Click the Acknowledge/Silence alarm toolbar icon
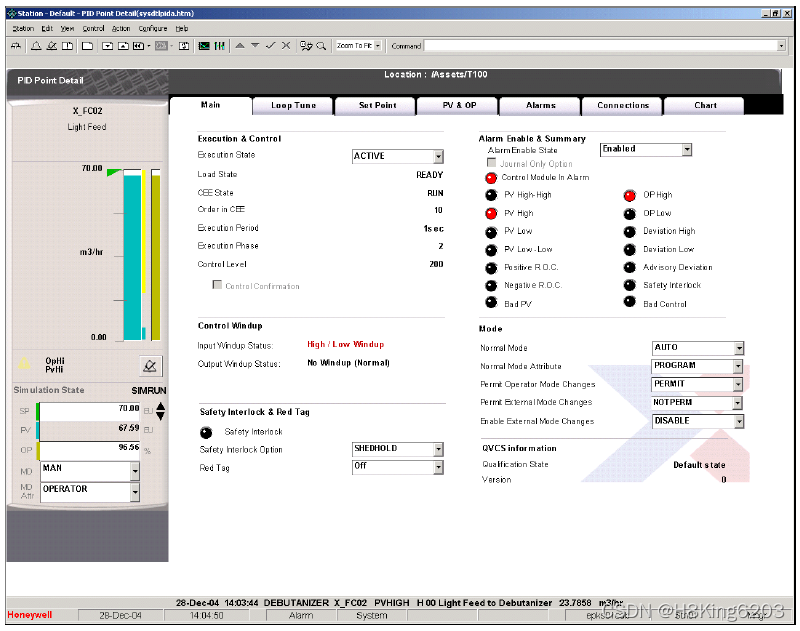The height and width of the screenshot is (631, 800). point(52,46)
